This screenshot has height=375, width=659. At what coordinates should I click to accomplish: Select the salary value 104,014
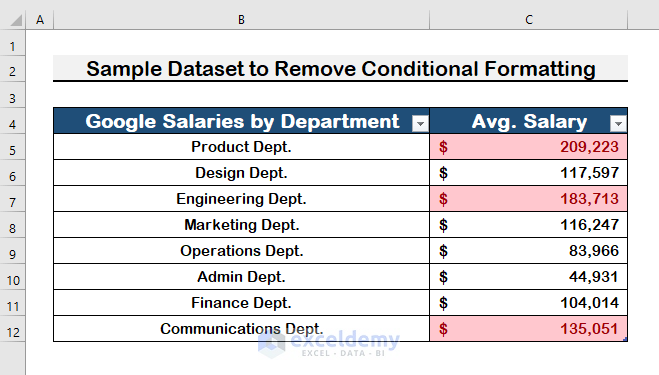529,303
